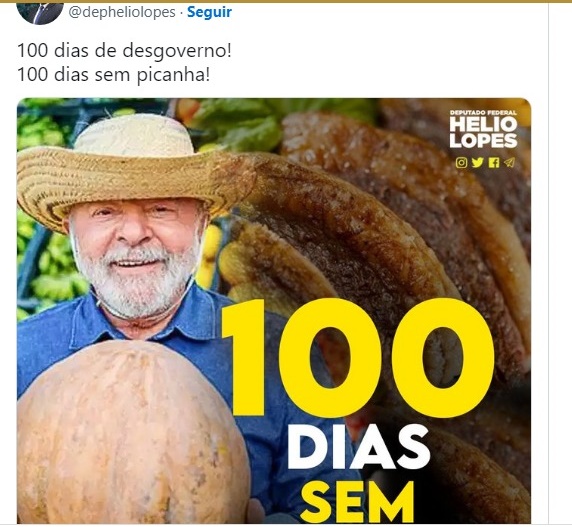This screenshot has height=527, width=572.
Task: Click the Deputado Federal caption
Action: coord(483,113)
